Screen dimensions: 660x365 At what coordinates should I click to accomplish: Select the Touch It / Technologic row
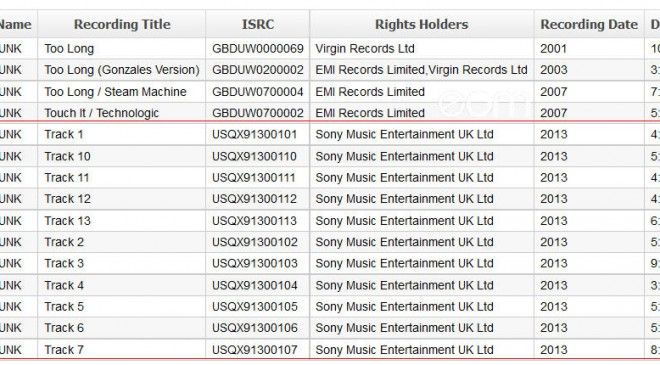tap(330, 113)
